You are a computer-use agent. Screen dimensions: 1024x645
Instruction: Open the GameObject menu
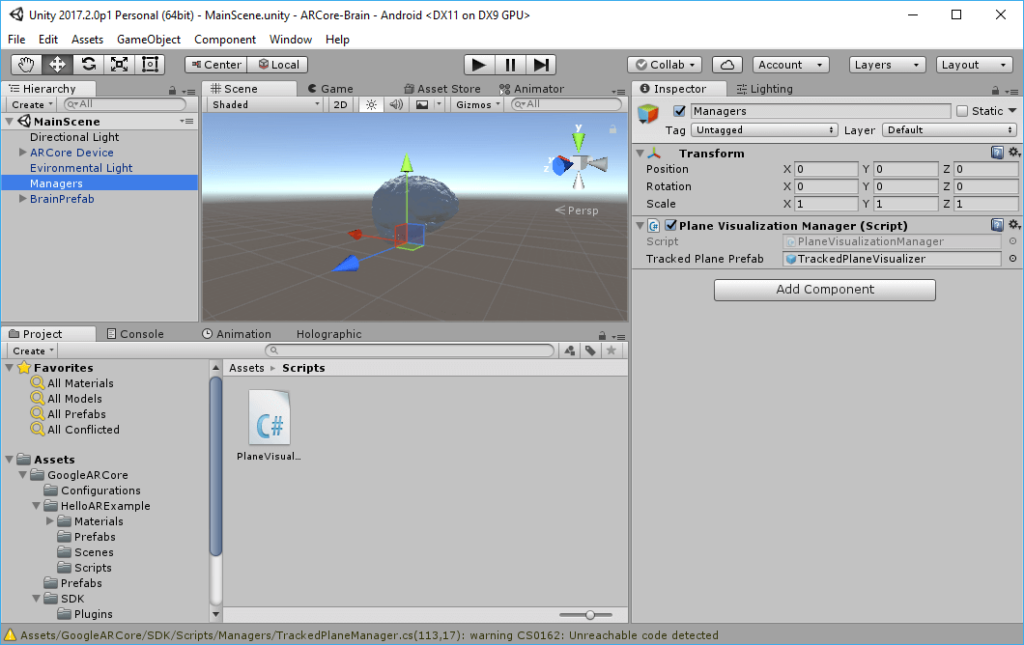tap(149, 39)
